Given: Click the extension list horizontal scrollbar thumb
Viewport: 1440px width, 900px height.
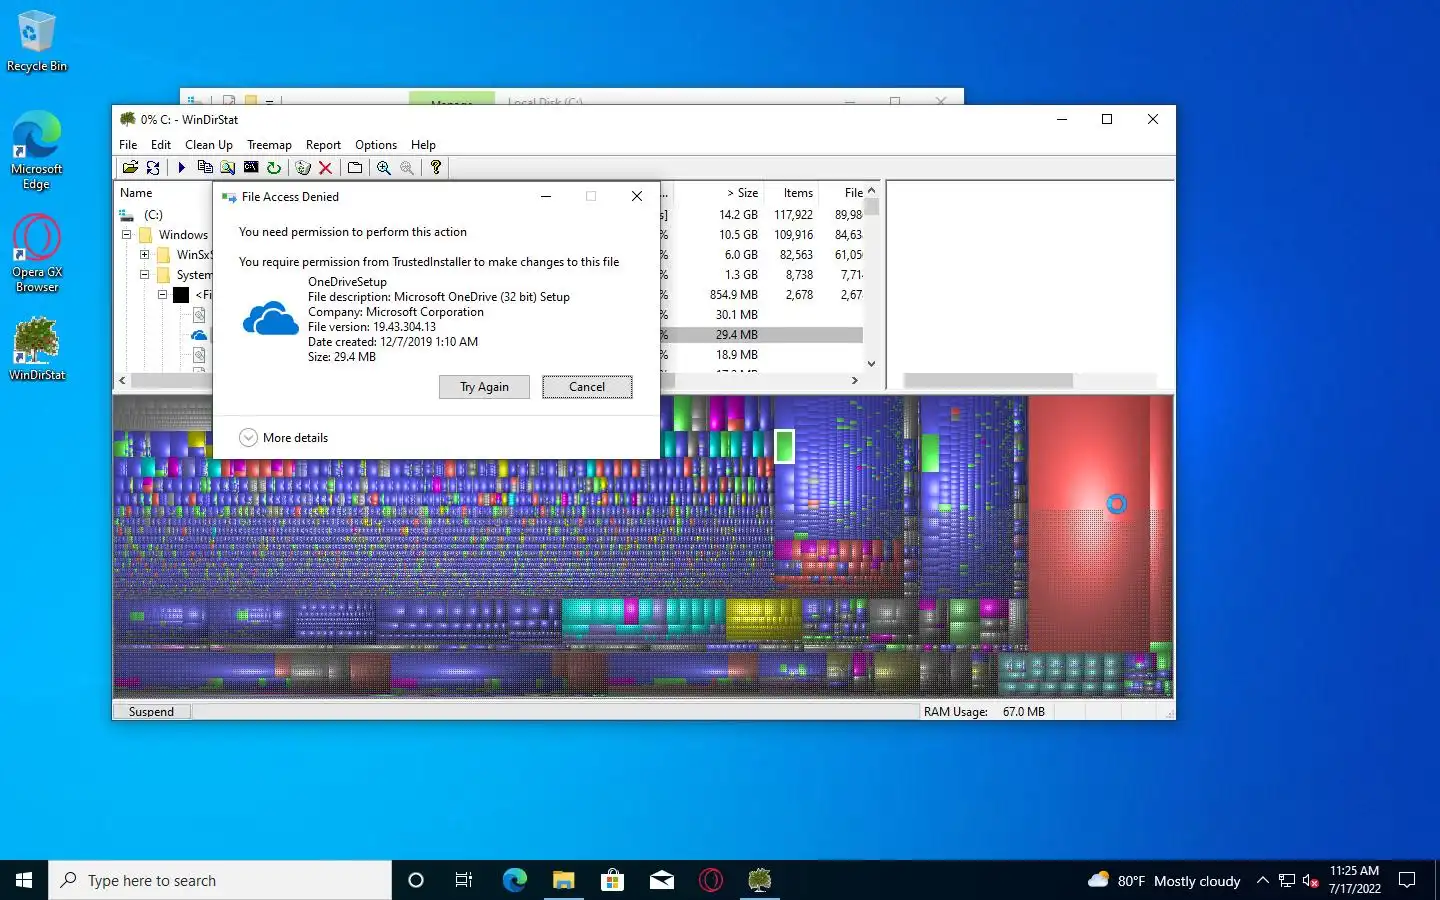Looking at the screenshot, I should pos(988,380).
